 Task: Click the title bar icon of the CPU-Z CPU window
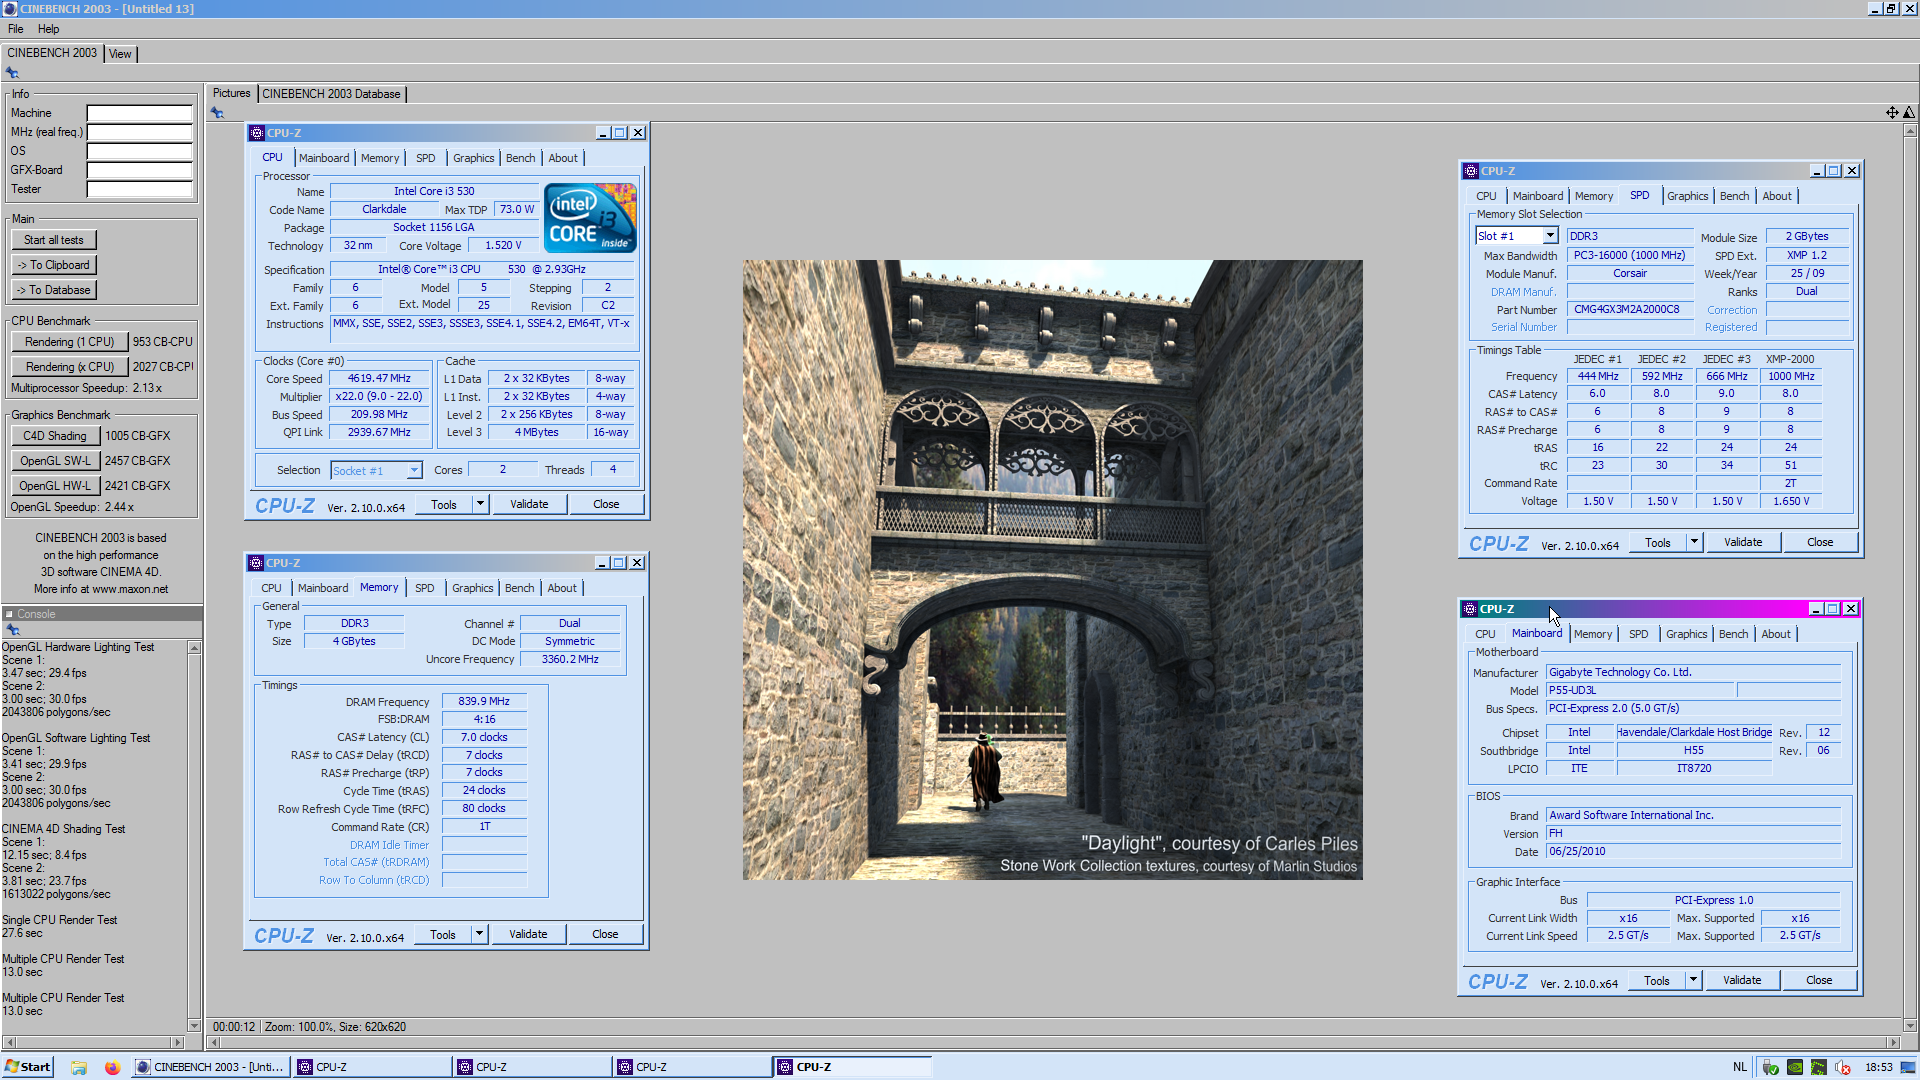(257, 133)
